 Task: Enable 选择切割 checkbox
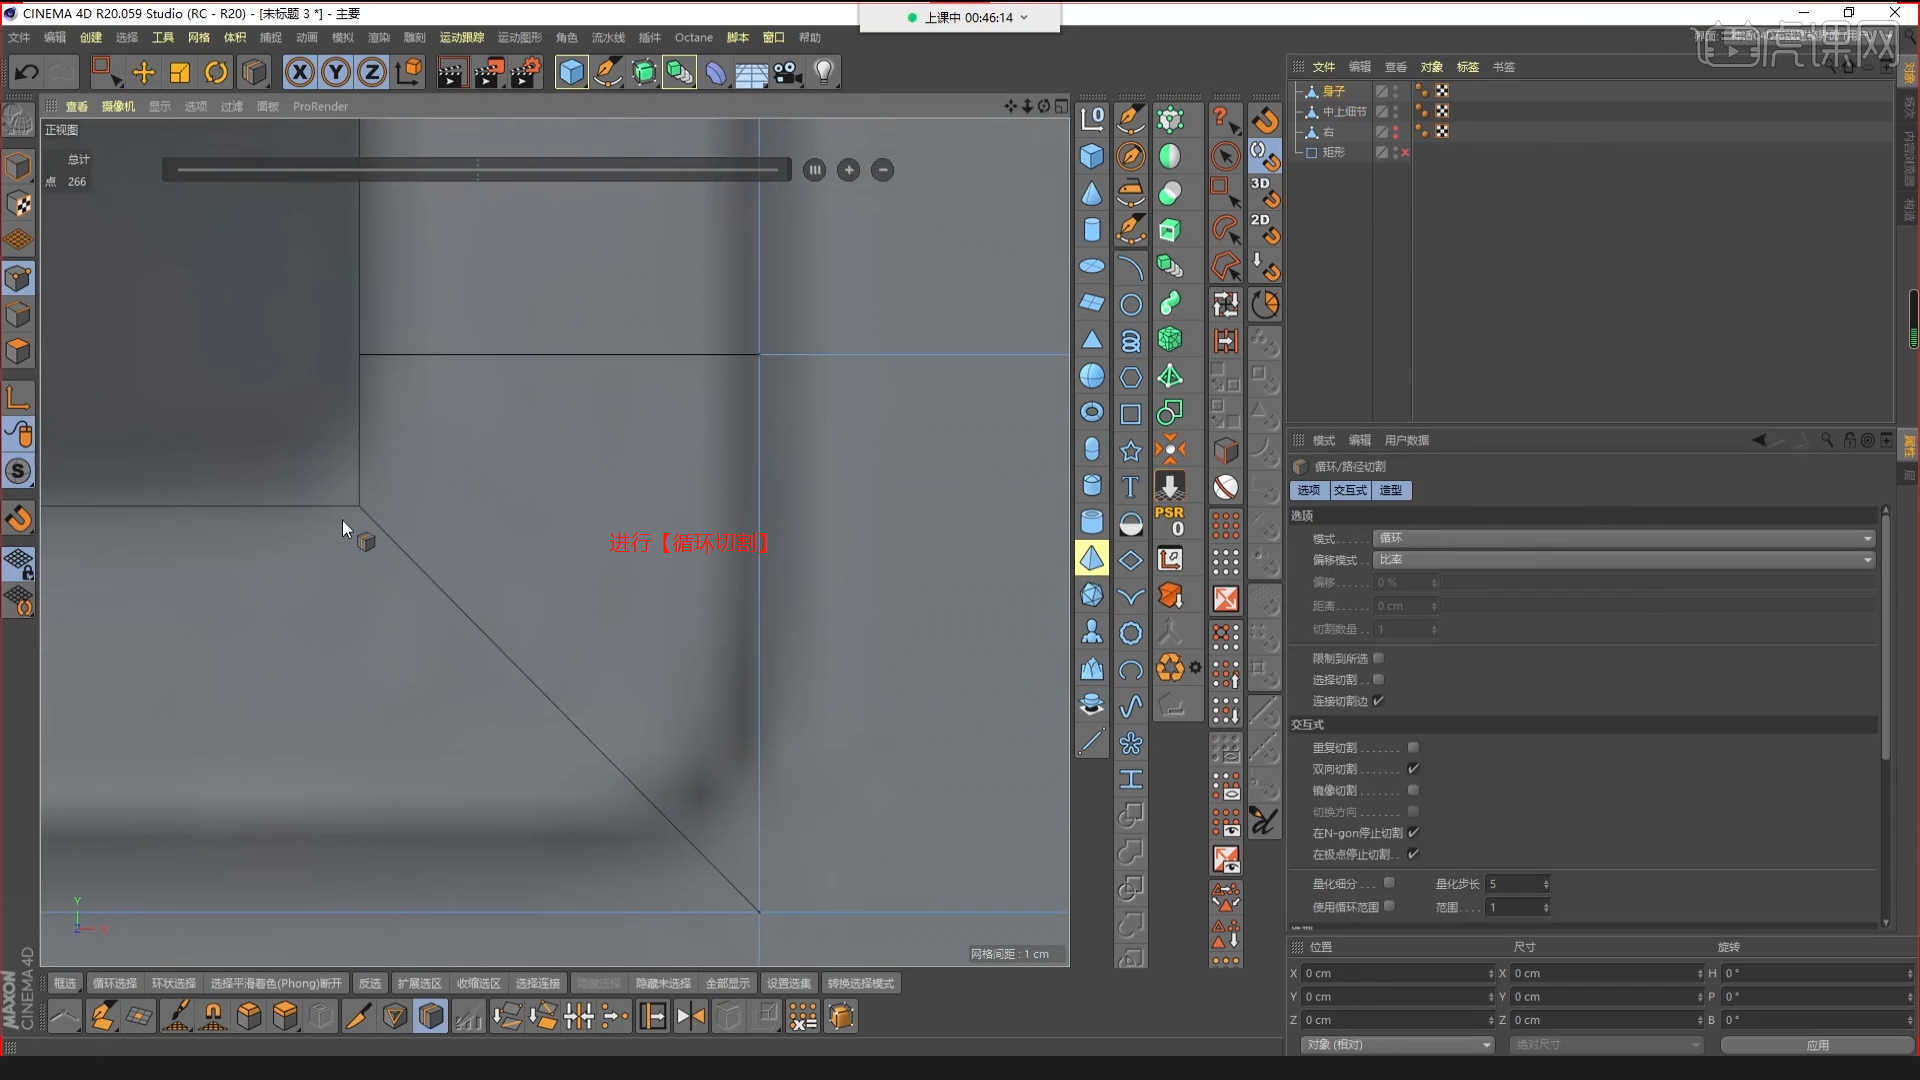[1379, 680]
